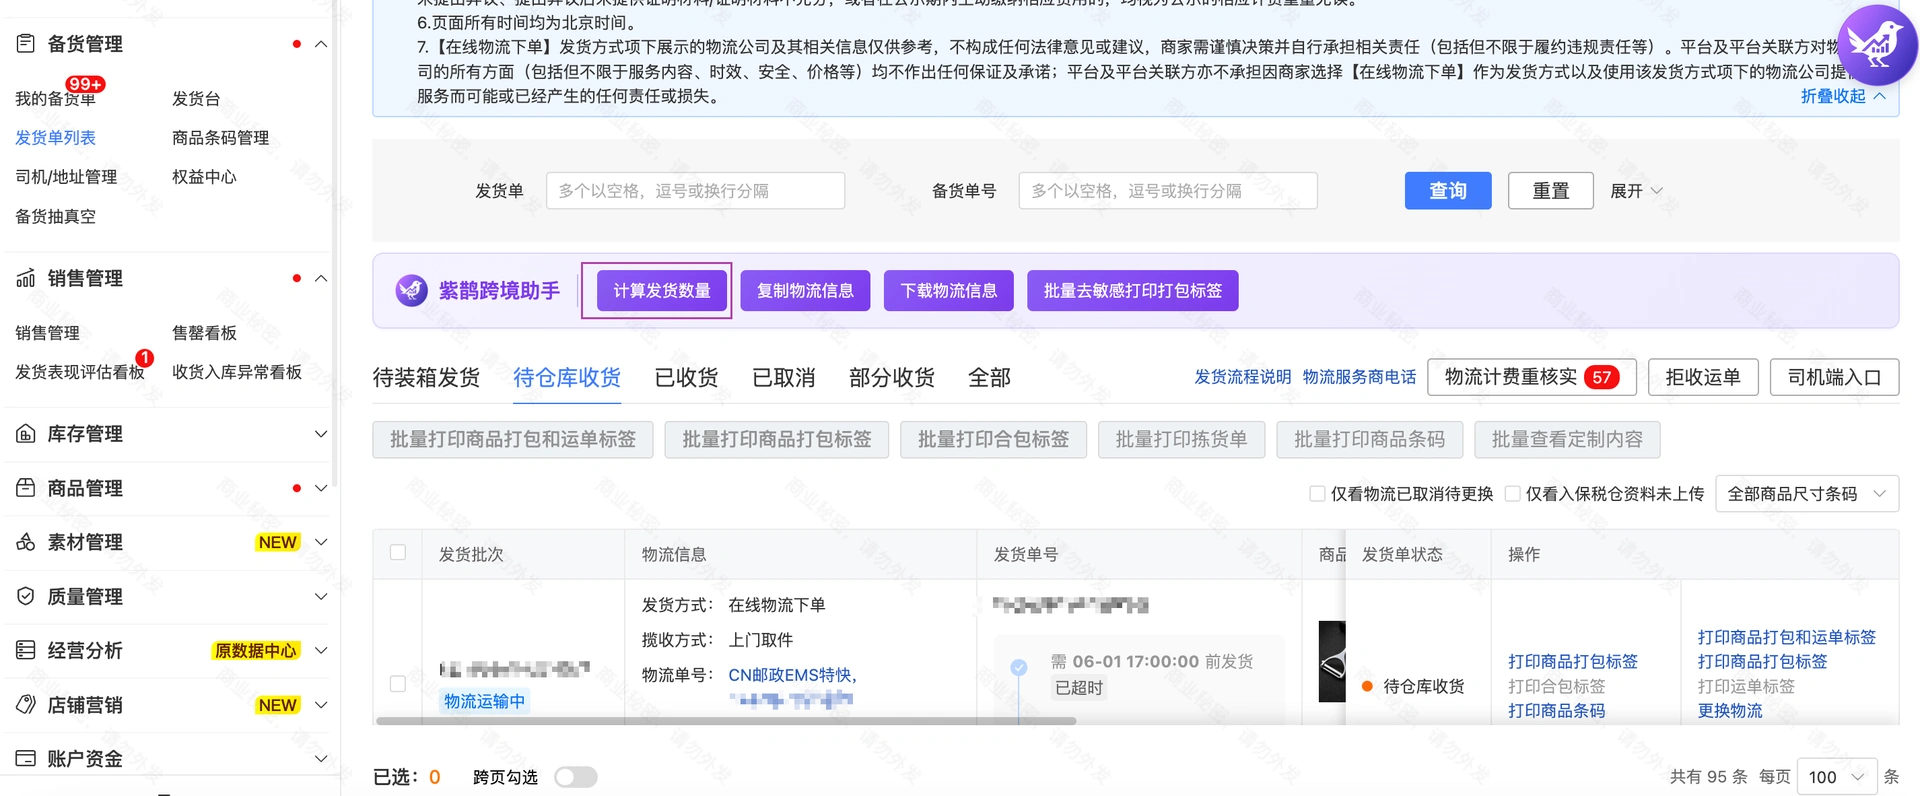Click the 销售管理 chart icon
Image resolution: width=1920 pixels, height=796 pixels.
click(26, 278)
